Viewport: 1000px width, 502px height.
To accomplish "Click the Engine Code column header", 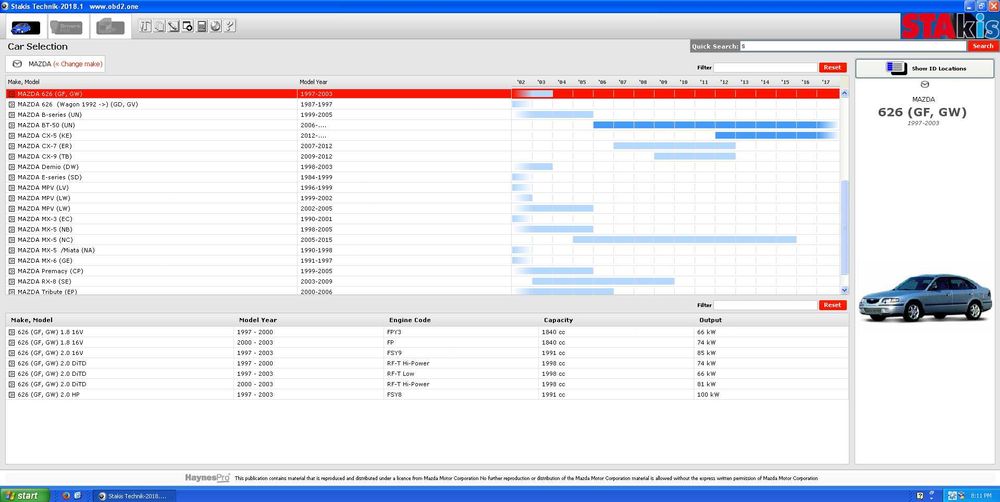I will click(410, 320).
